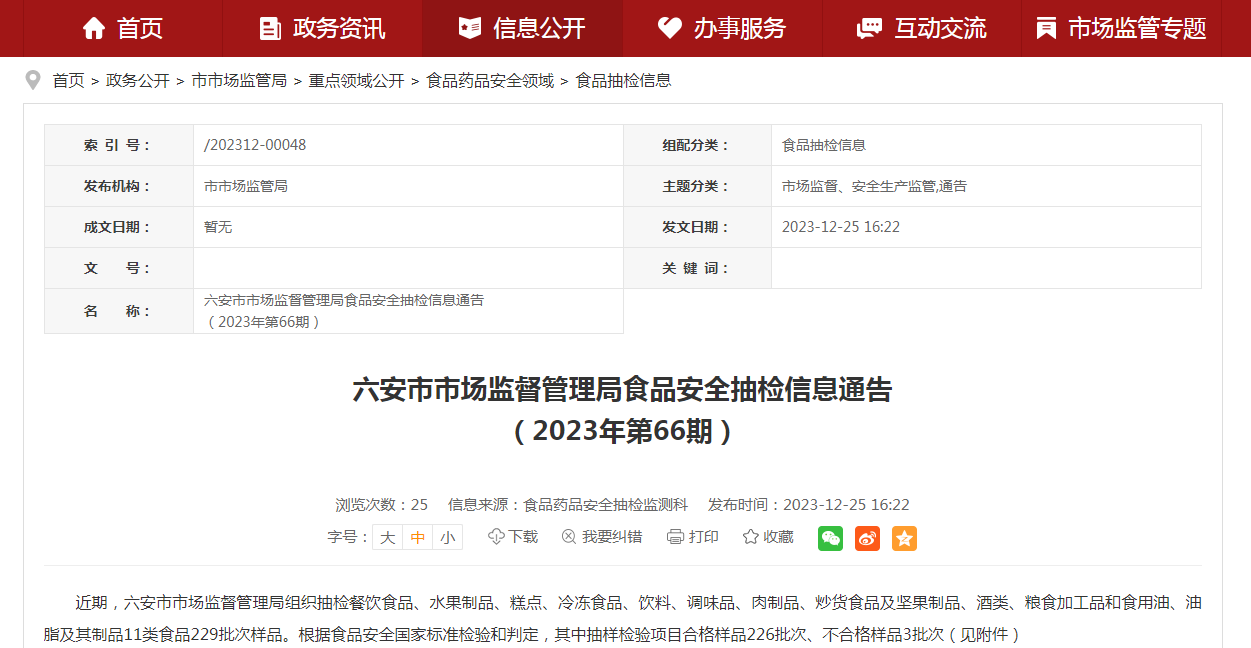Click the 打印 printer icon
The image size is (1251, 648).
(675, 537)
